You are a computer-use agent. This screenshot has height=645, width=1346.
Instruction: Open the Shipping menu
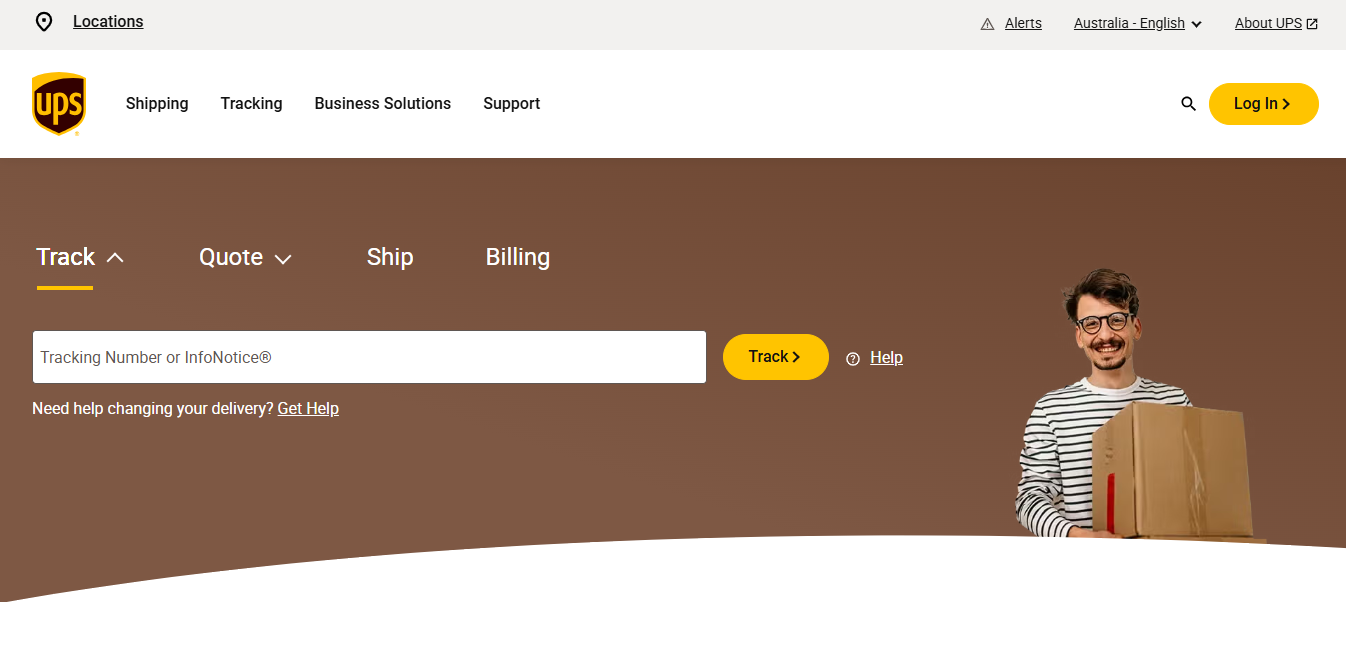tap(156, 103)
